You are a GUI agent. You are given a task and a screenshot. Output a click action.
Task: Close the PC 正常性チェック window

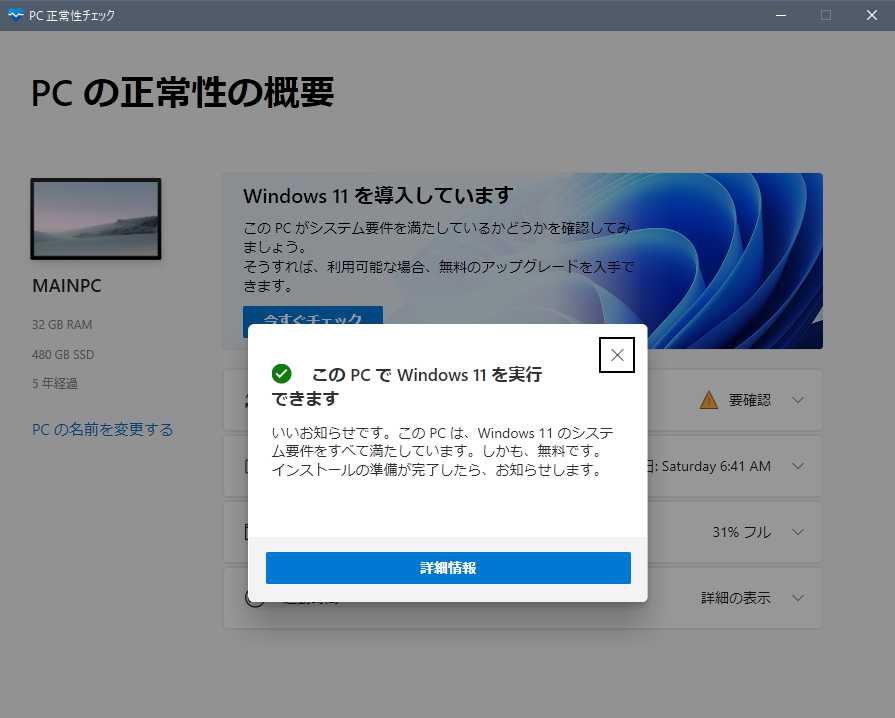tap(872, 15)
